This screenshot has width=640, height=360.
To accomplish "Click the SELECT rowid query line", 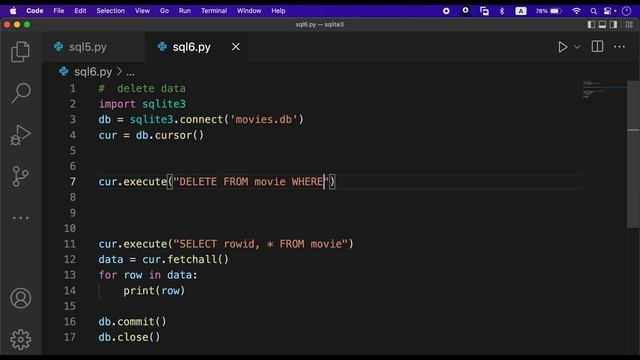I will pos(226,244).
